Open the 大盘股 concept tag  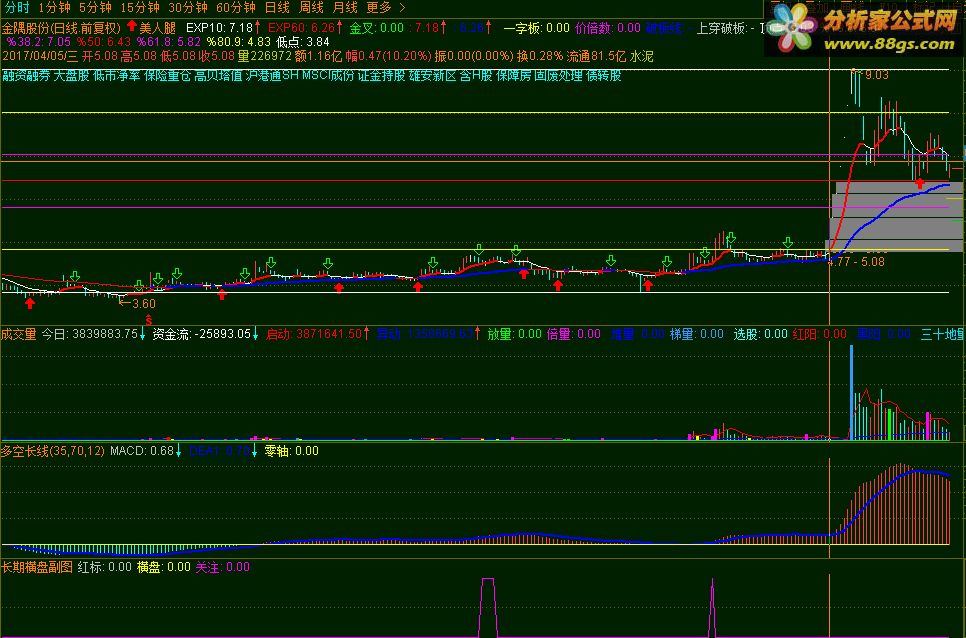71,76
